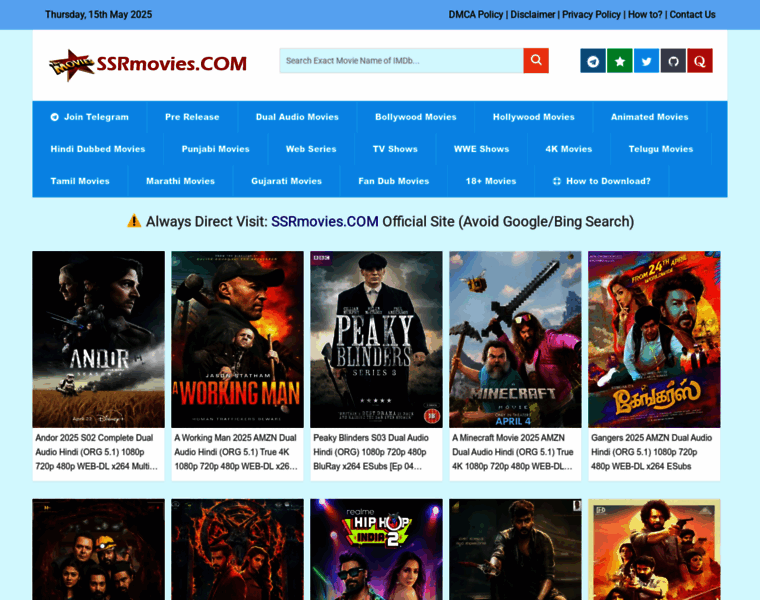760x600 pixels.
Task: Go to Hollywood Movies
Action: (x=534, y=117)
